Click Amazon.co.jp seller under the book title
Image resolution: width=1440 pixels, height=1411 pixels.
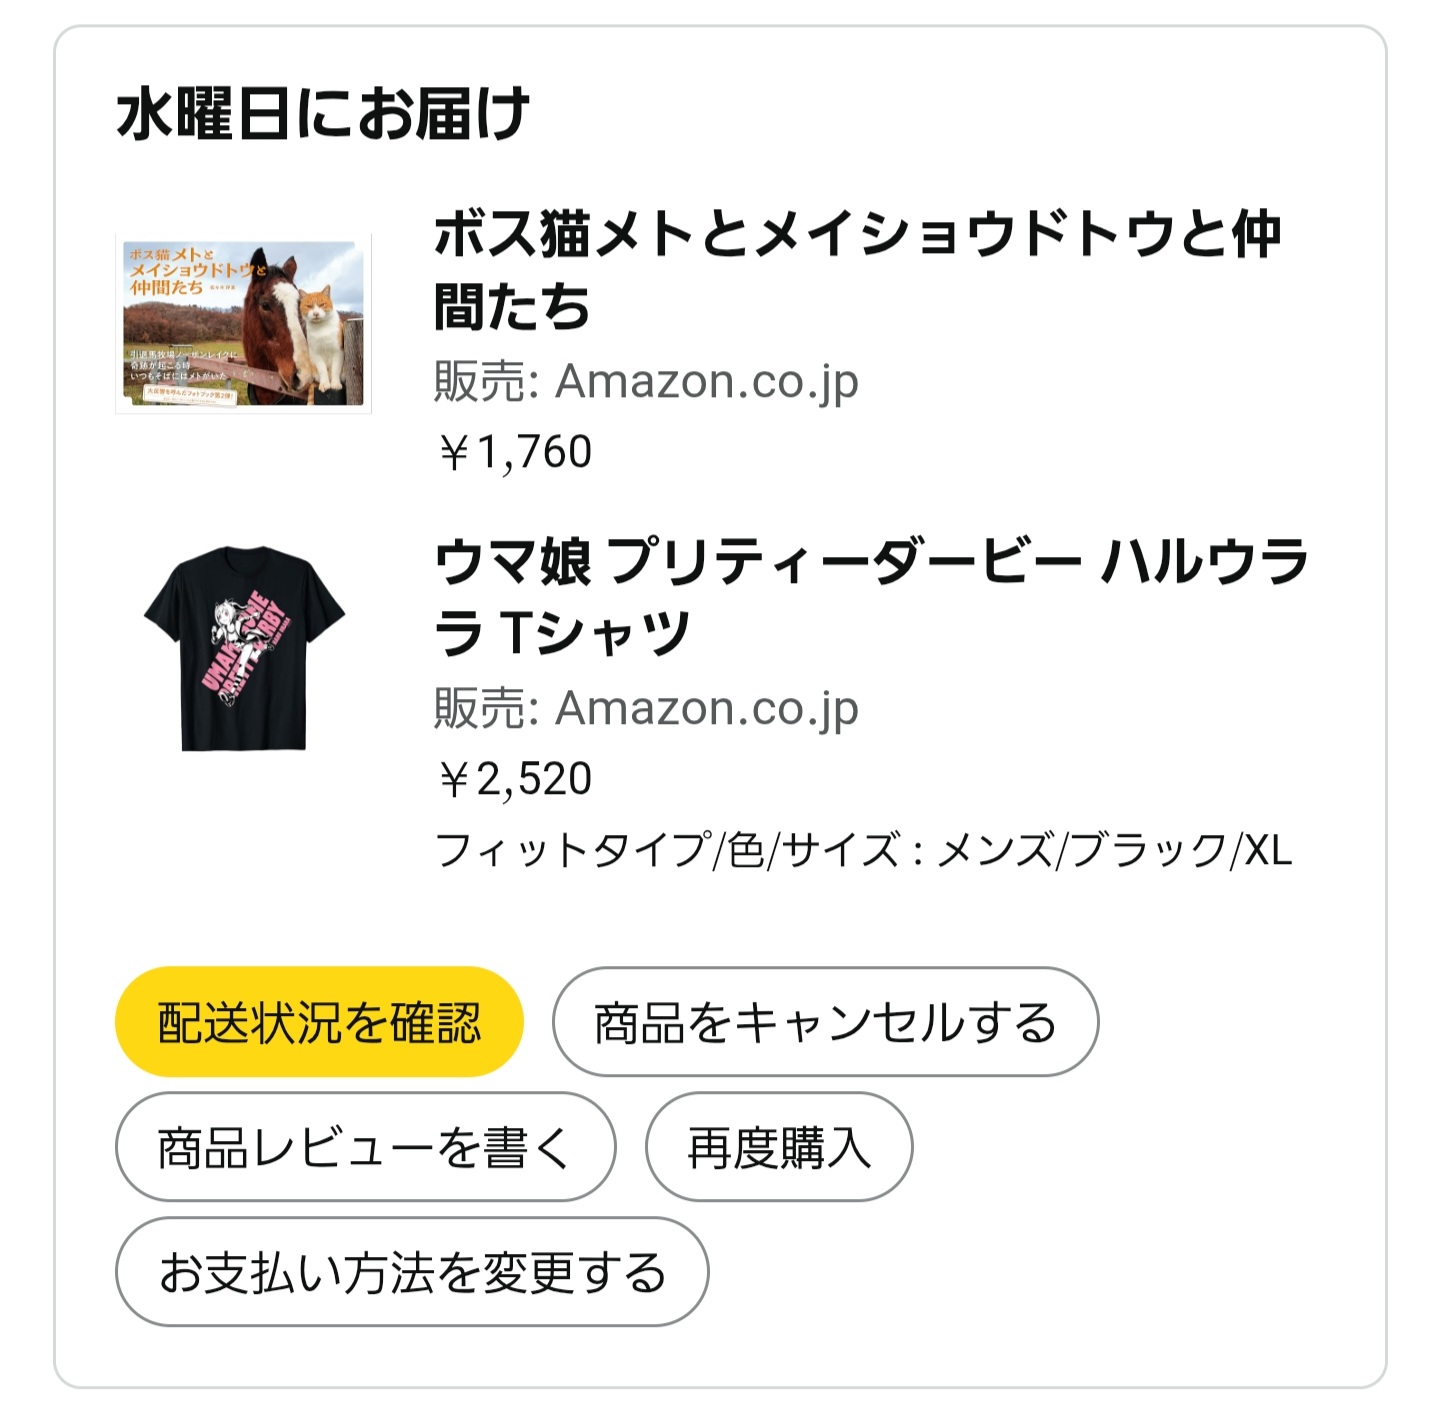pos(706,381)
